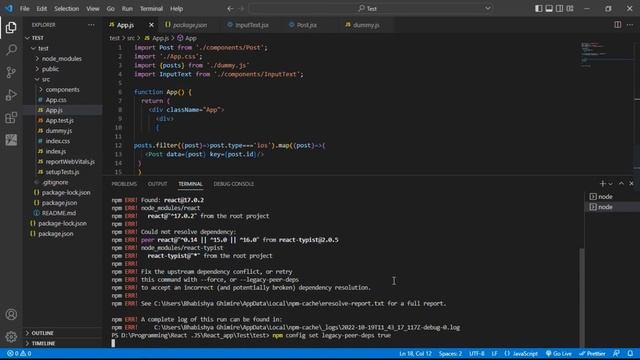The height and width of the screenshot is (360, 640).
Task: Expand the OUTLINE section
Action: pos(62,333)
